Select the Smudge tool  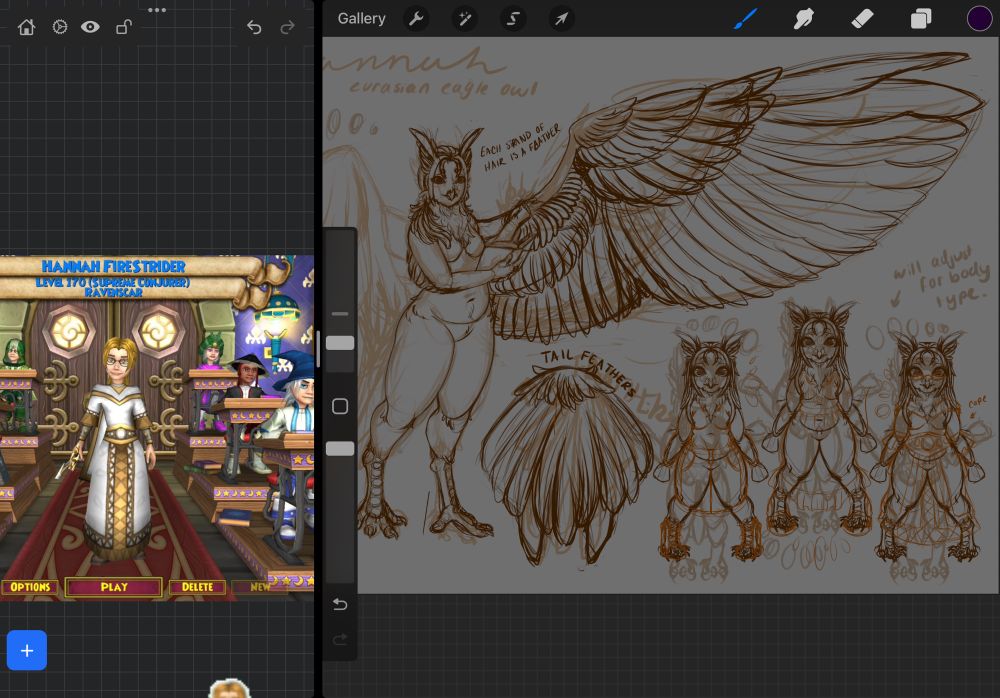tap(804, 19)
